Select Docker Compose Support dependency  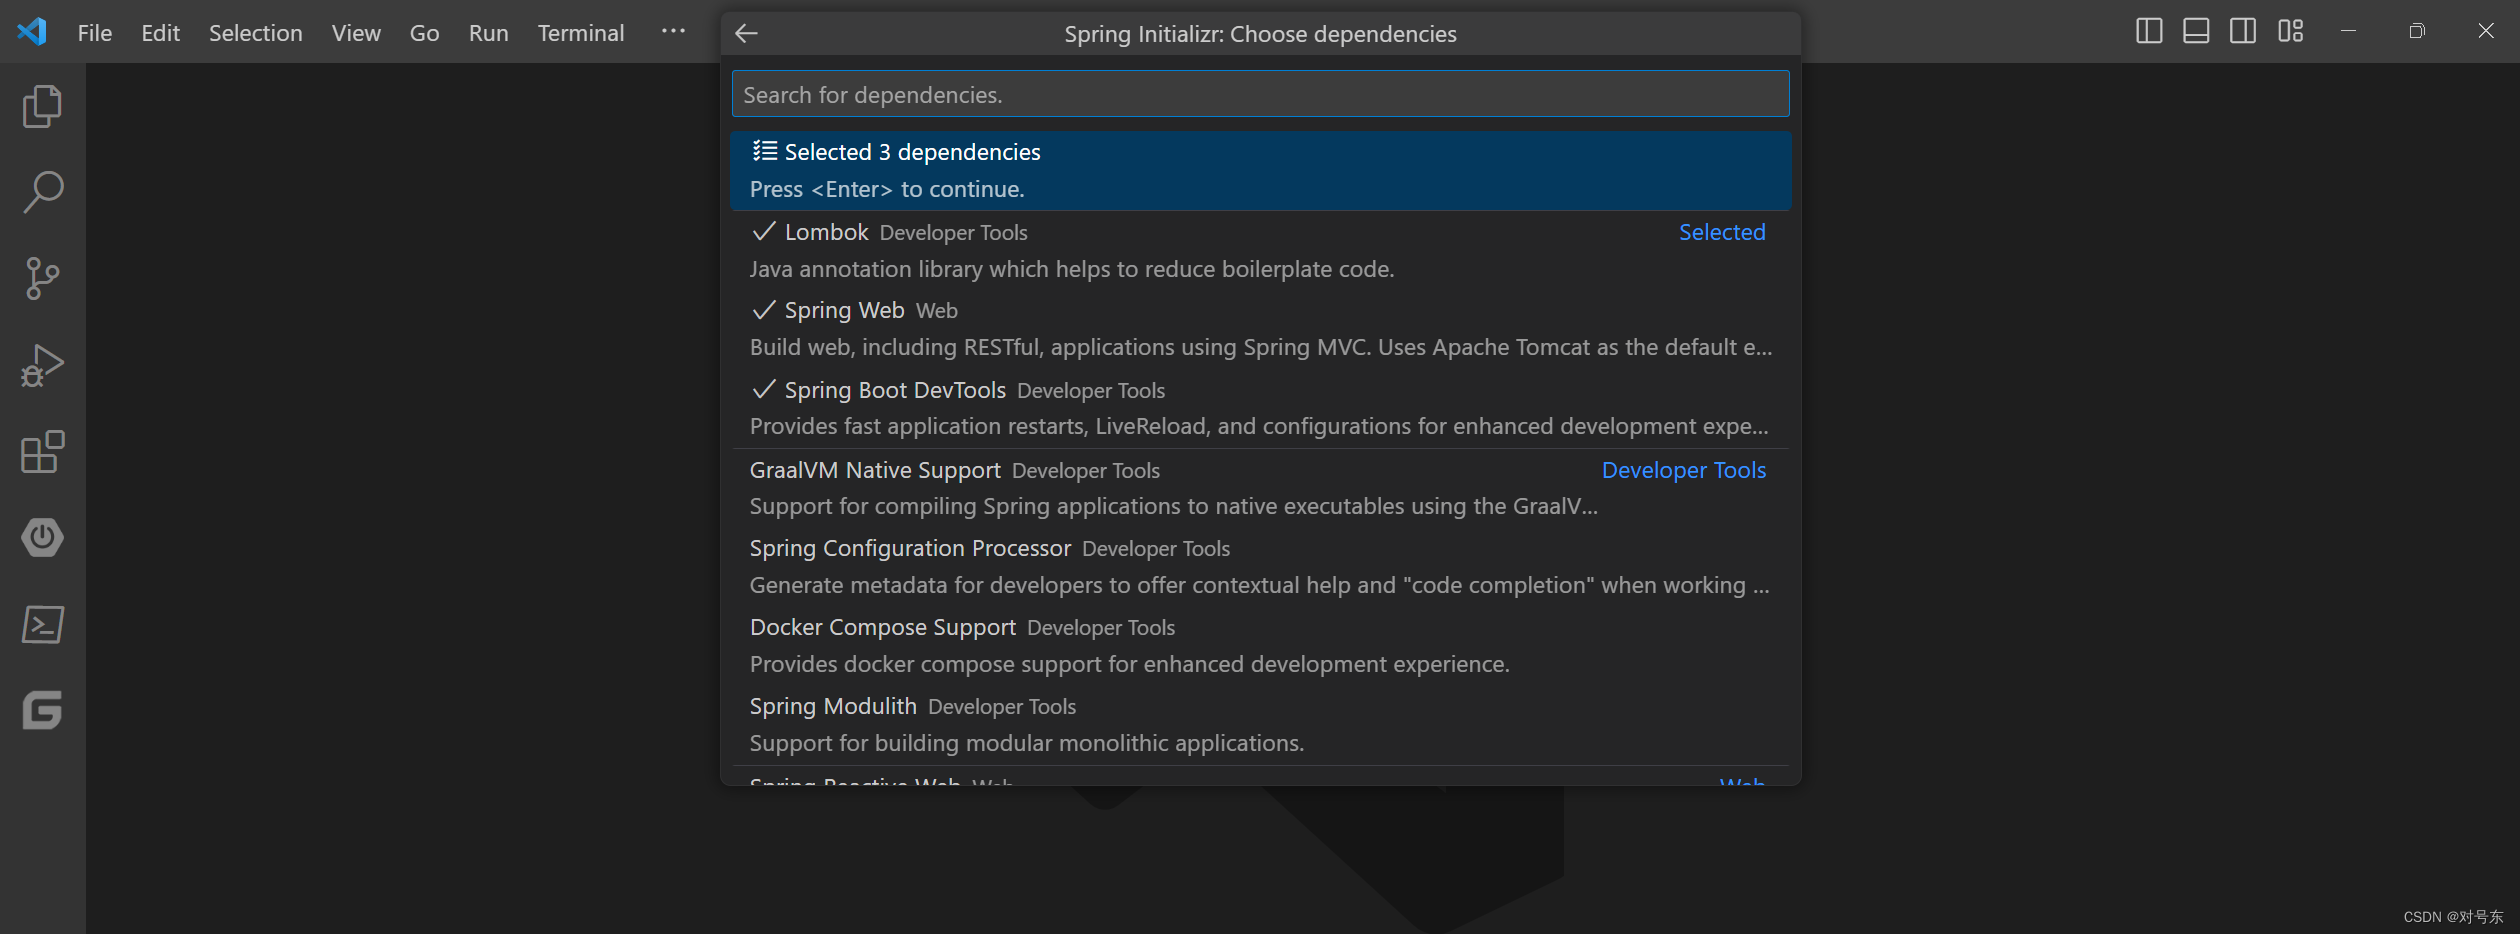1260,646
